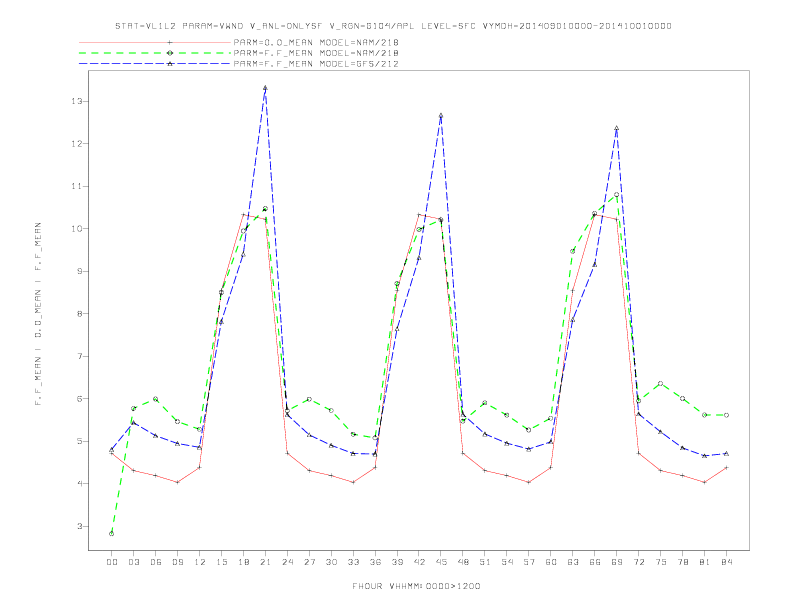Click x-axis tick label 24
792x612 pixels.
coord(287,562)
